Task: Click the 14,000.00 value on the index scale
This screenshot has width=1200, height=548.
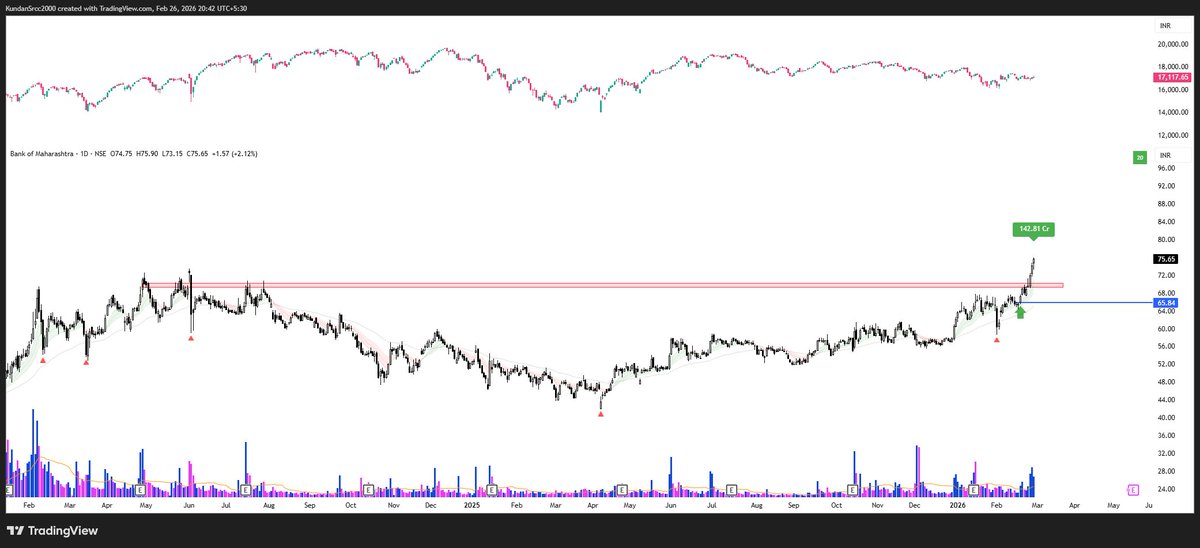Action: (x=1172, y=112)
